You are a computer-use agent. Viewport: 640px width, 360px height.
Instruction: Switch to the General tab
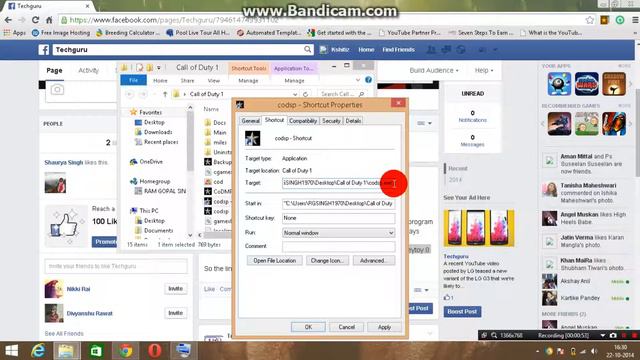pos(250,121)
